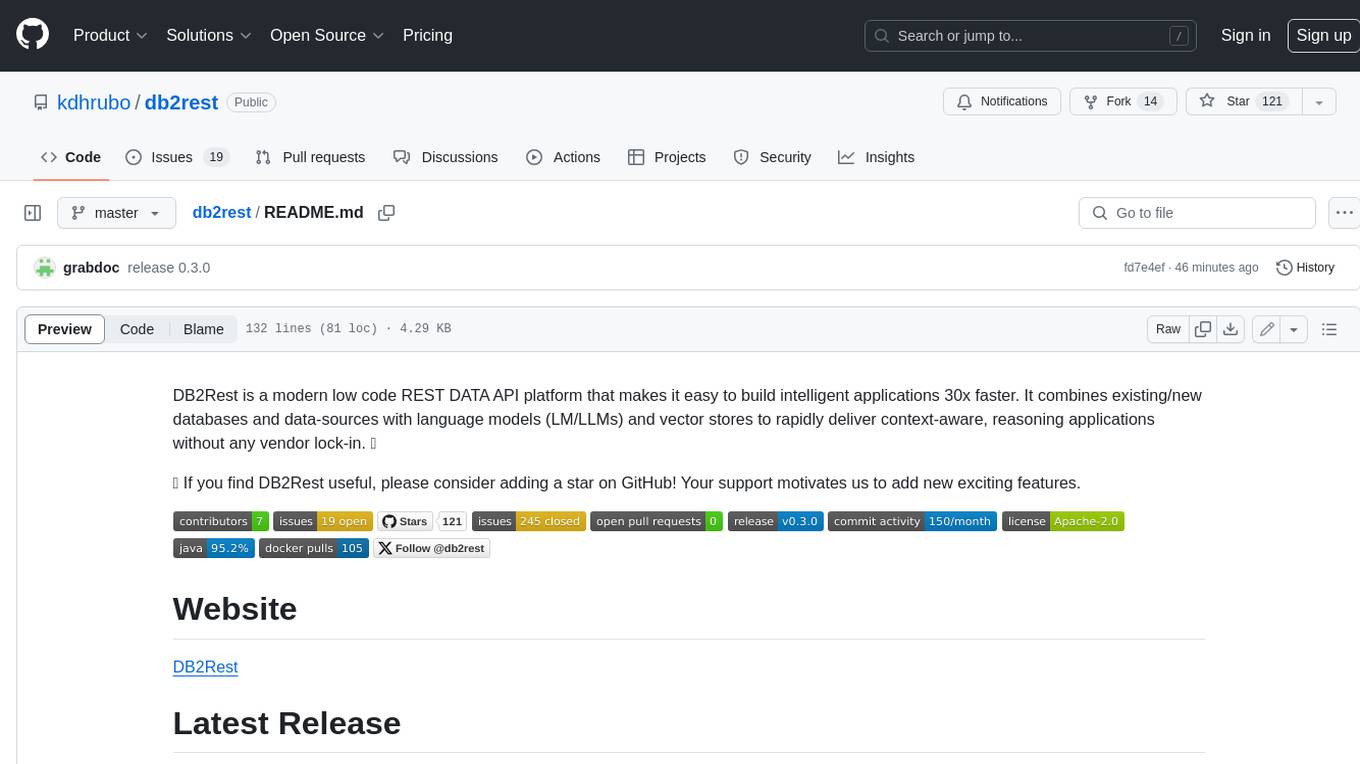Open the document outline icon
This screenshot has height=764, width=1360.
1329,329
